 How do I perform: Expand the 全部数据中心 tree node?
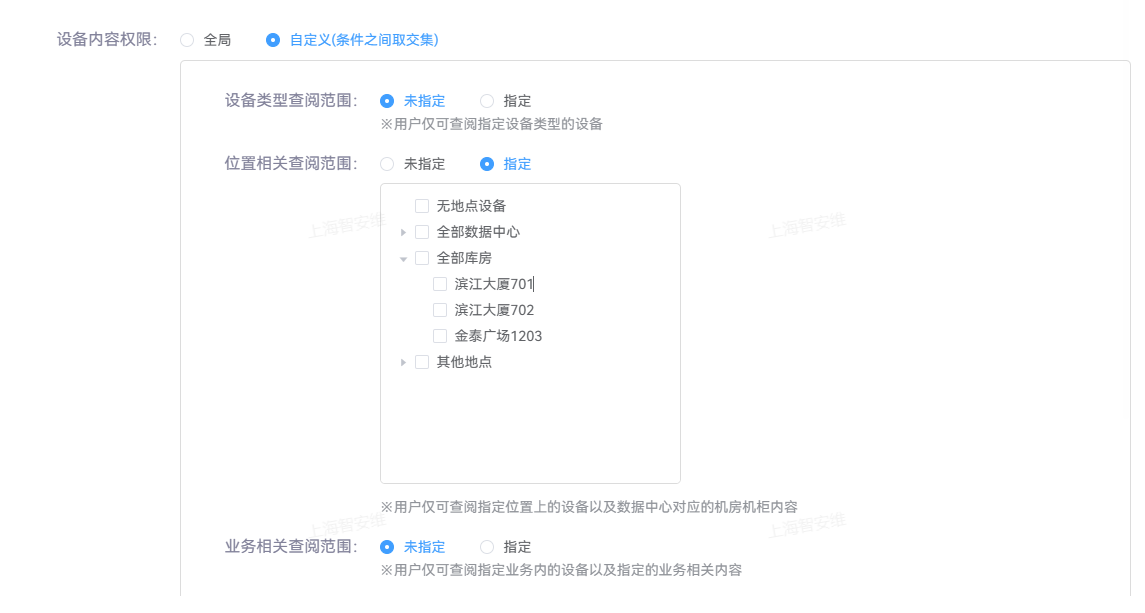click(x=403, y=232)
